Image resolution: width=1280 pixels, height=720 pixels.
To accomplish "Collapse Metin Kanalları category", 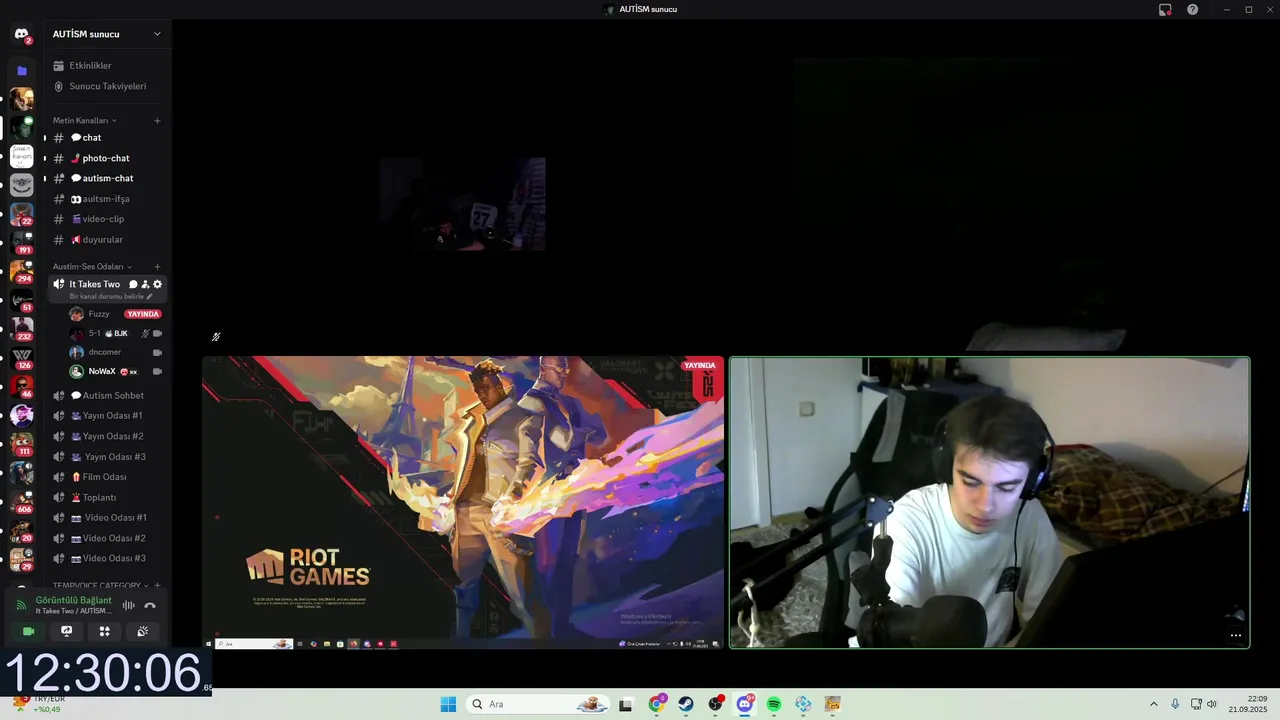I will click(84, 121).
